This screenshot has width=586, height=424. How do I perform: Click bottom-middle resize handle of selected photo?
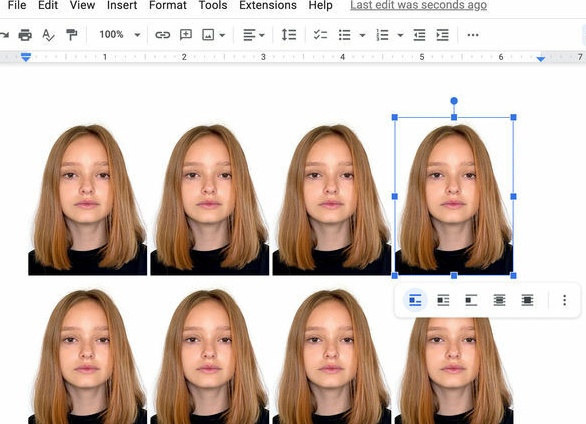point(454,275)
